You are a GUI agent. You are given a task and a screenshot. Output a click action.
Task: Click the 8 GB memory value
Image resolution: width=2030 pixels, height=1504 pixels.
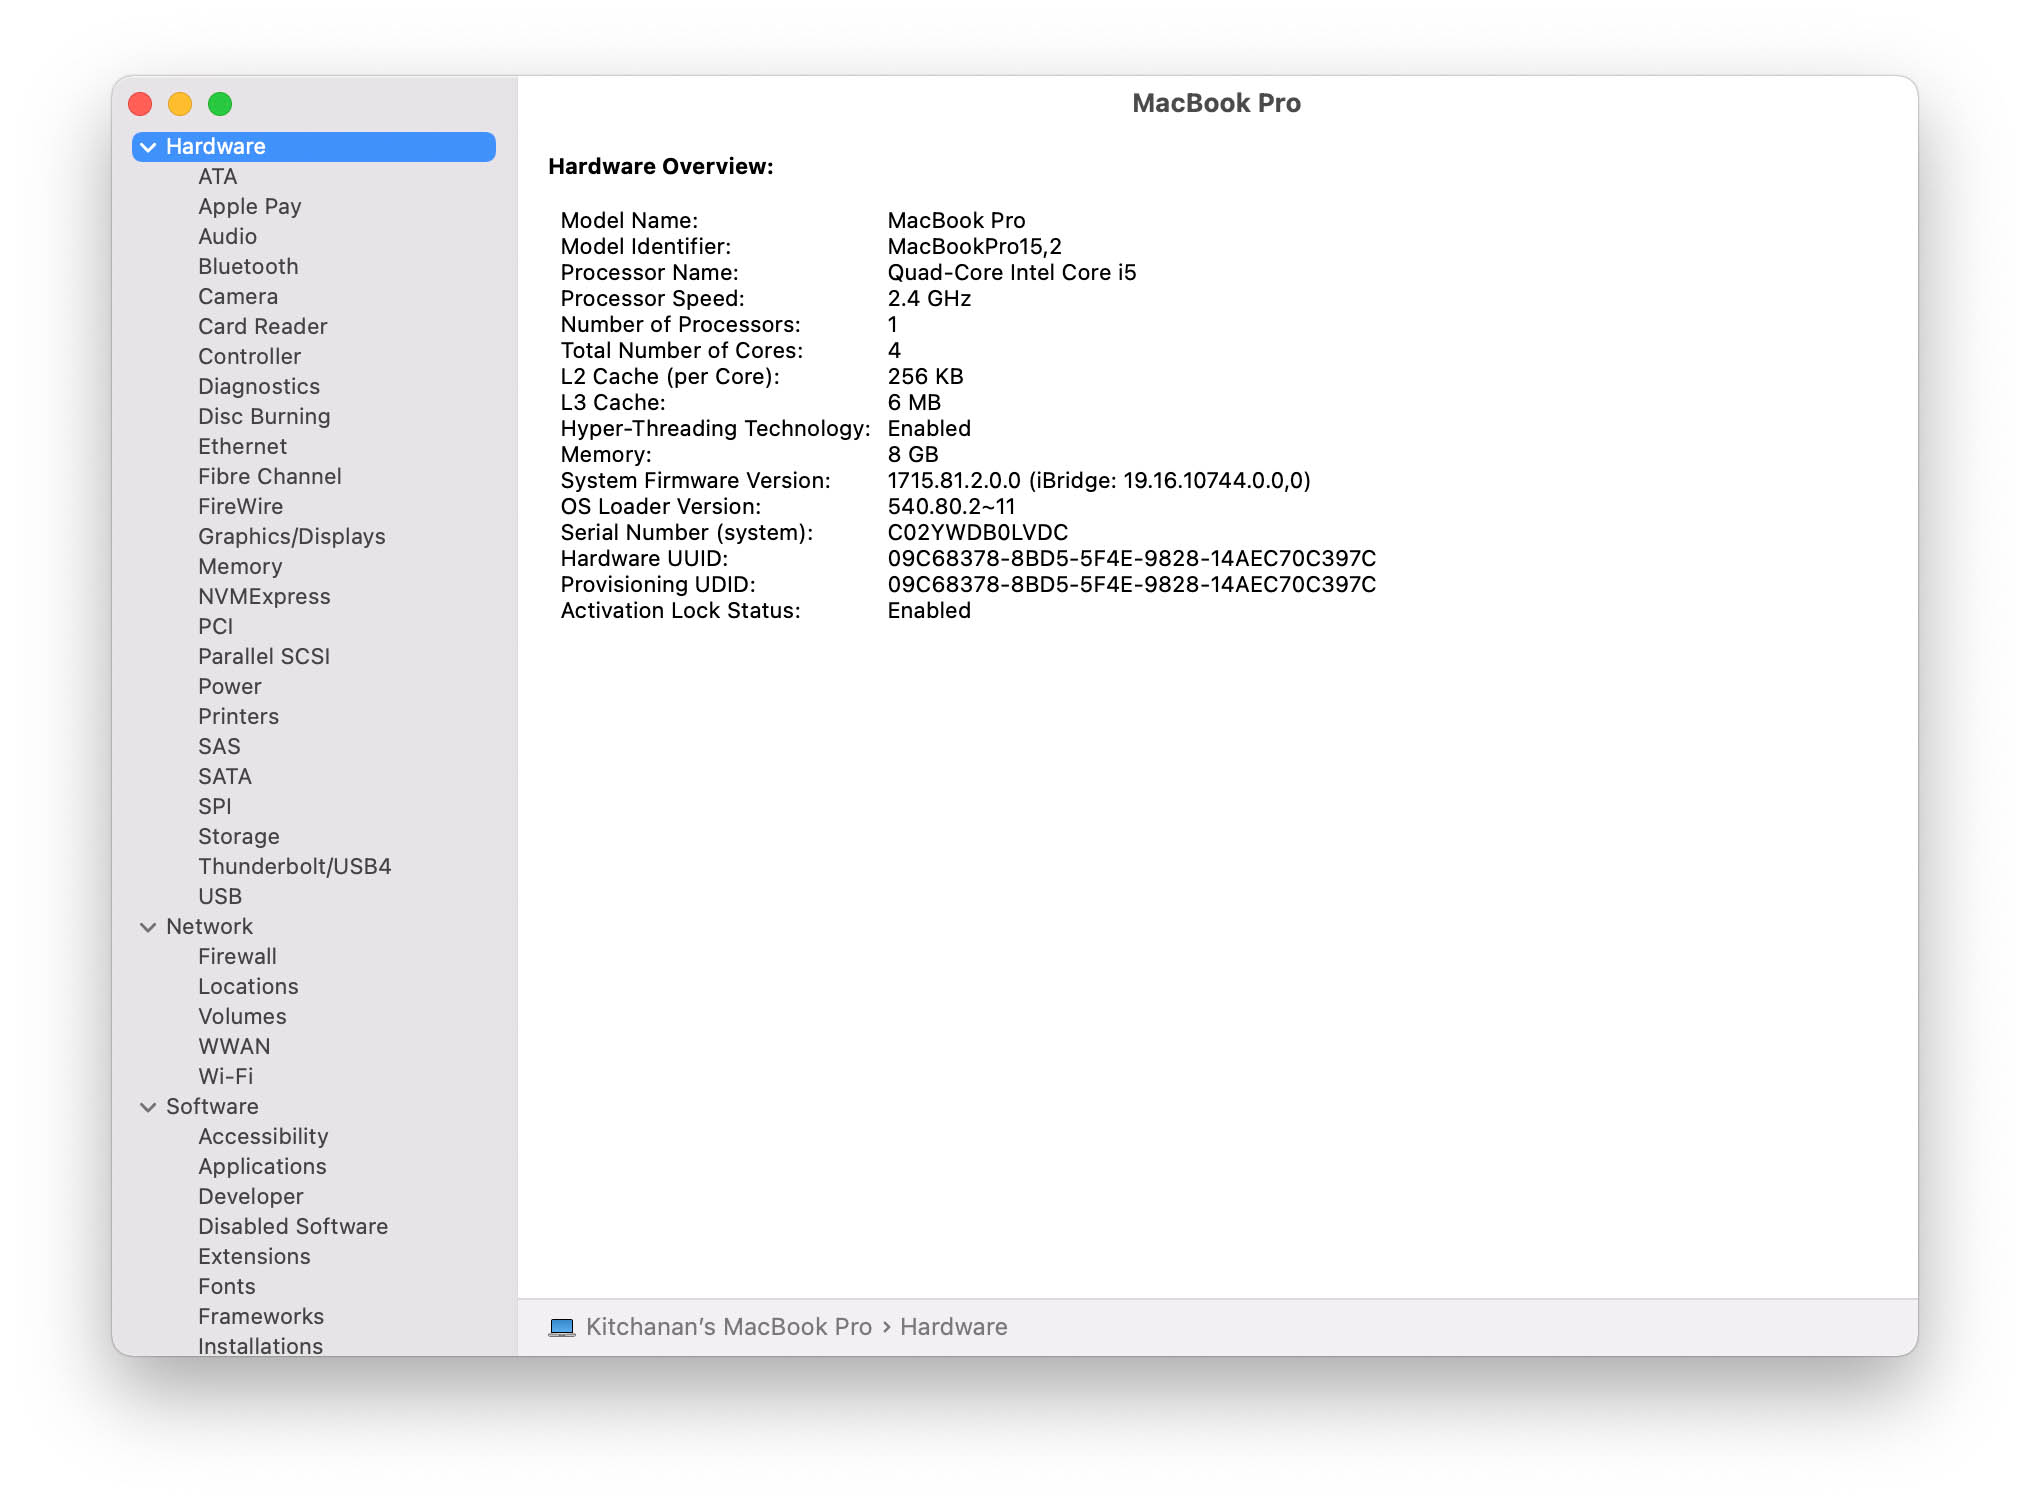913,455
